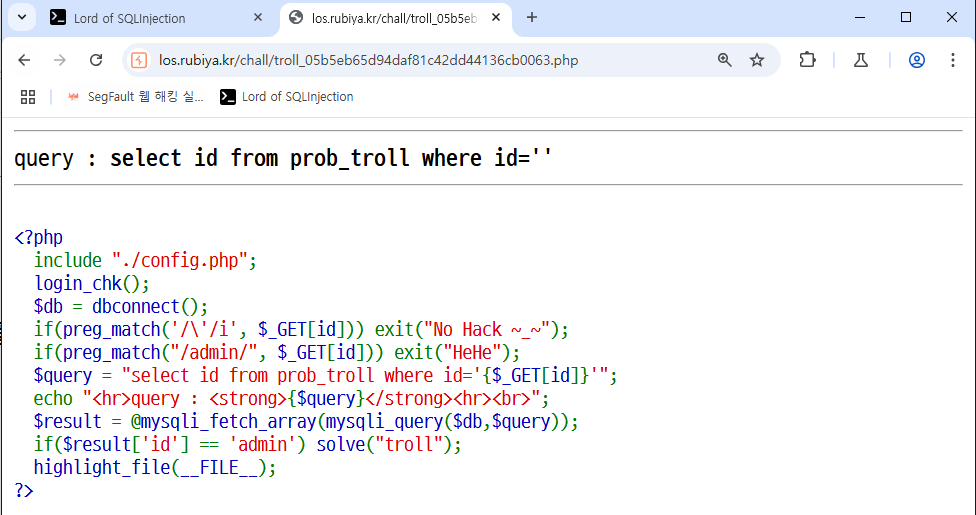Open the profile account menu
Screen dimensions: 976x515
[x=917, y=60]
